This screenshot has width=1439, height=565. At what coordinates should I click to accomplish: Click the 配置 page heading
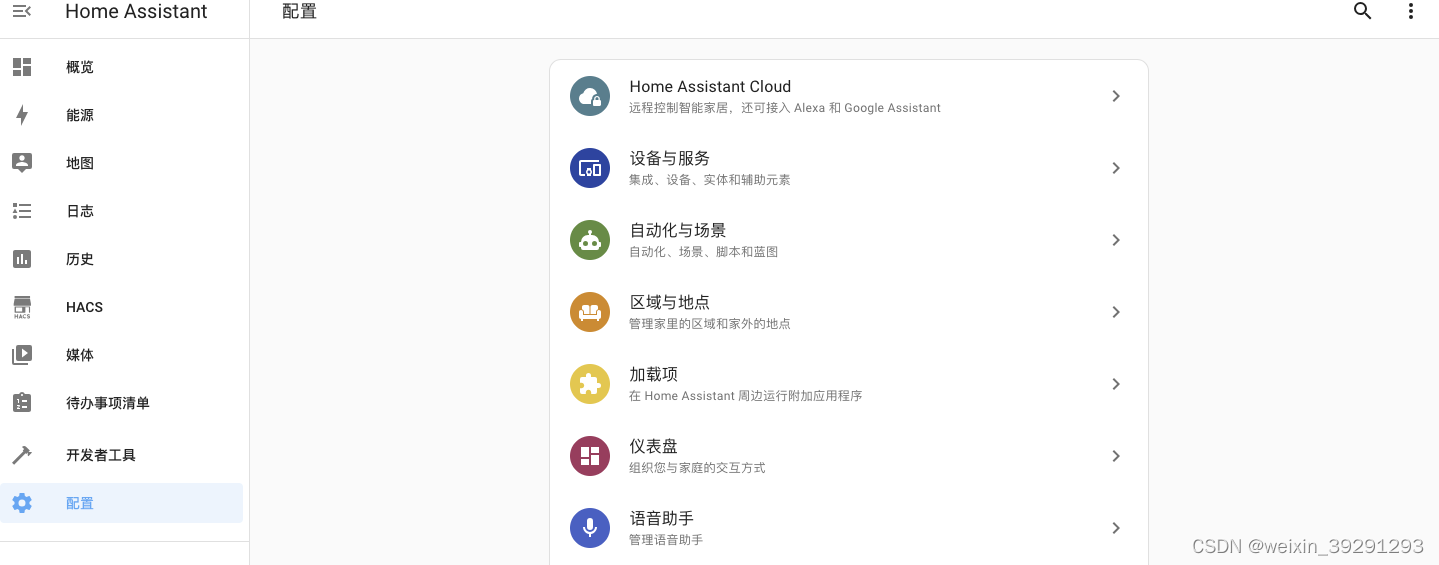pyautogui.click(x=300, y=12)
